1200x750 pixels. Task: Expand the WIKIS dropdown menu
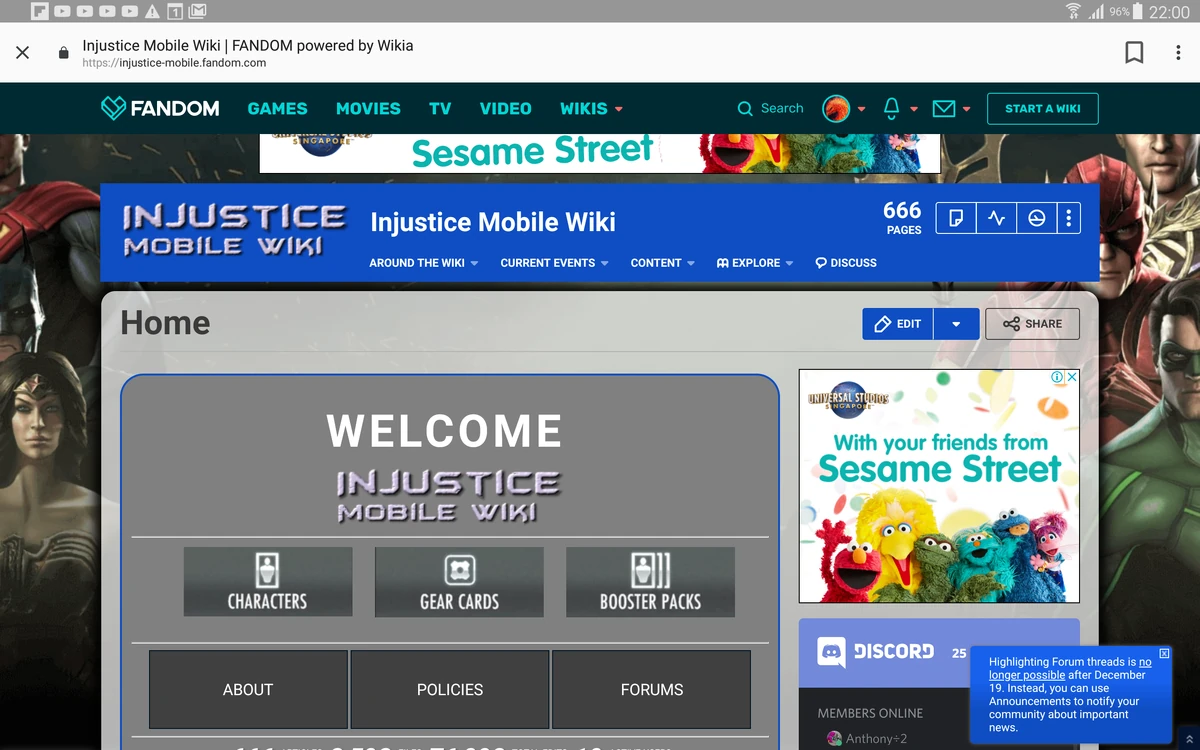pyautogui.click(x=591, y=108)
